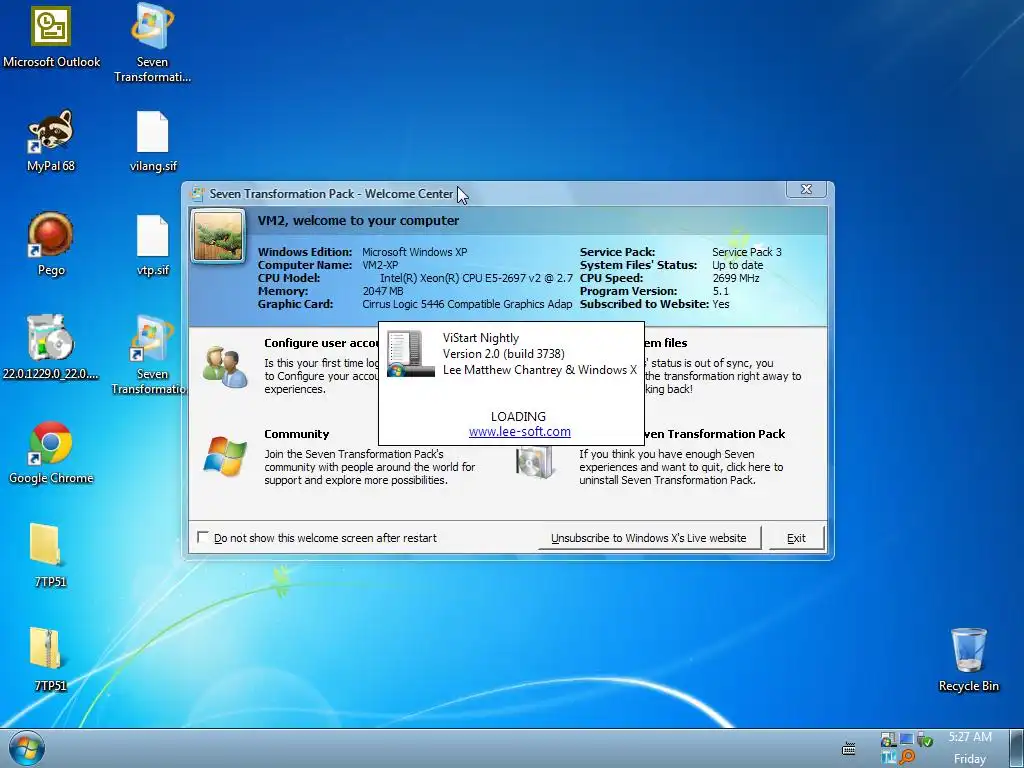Click the 'ViStart Nightly' text in the splash
Screen dimensions: 1024x768
click(481, 338)
